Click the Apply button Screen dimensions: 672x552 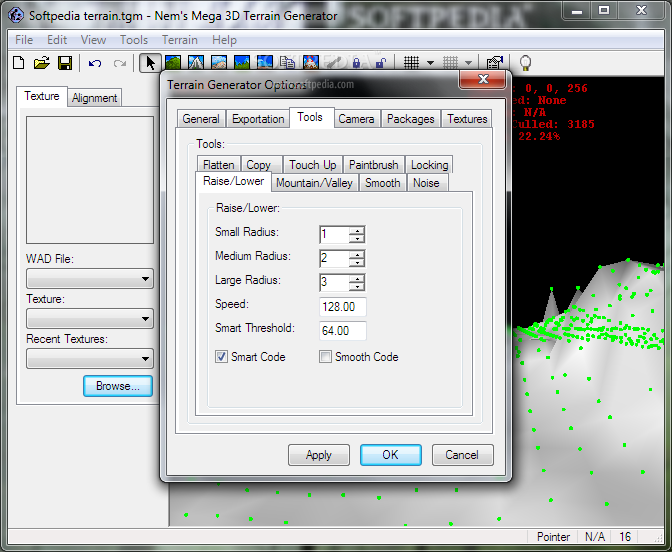(319, 455)
